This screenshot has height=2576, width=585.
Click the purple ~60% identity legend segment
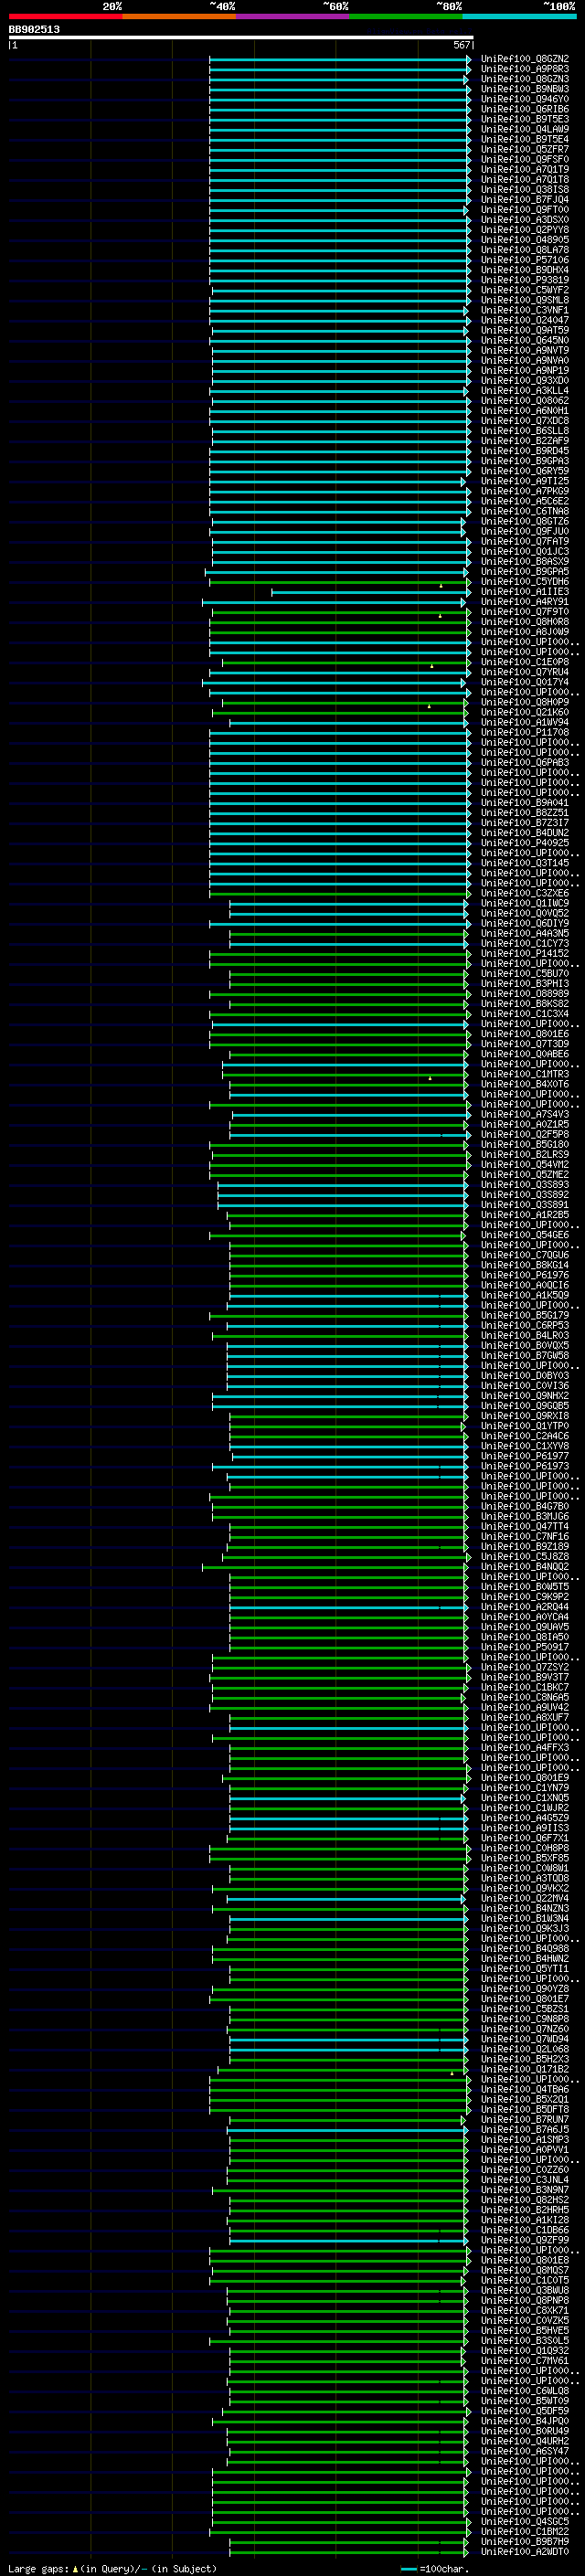(293, 16)
